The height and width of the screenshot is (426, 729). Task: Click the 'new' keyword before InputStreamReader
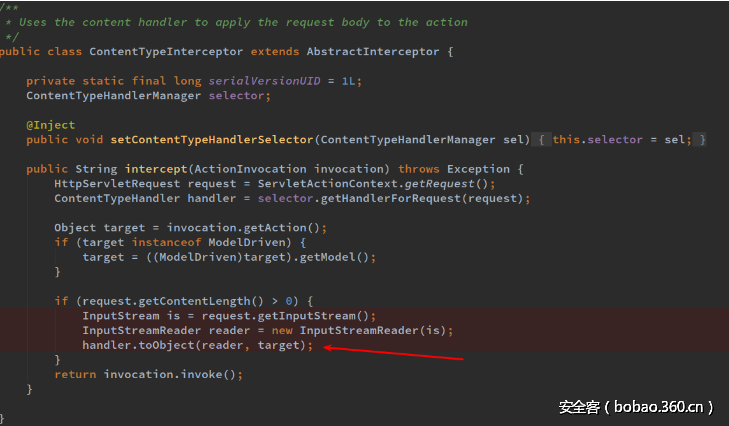tap(282, 331)
